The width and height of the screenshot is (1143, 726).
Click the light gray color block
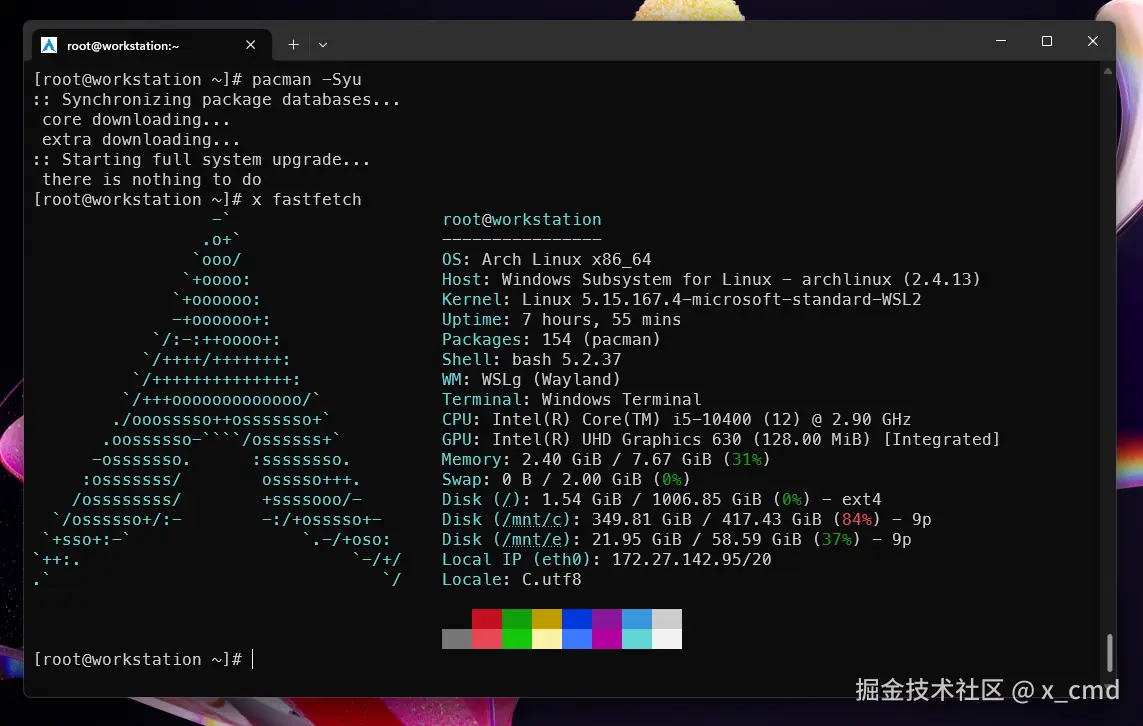[667, 619]
